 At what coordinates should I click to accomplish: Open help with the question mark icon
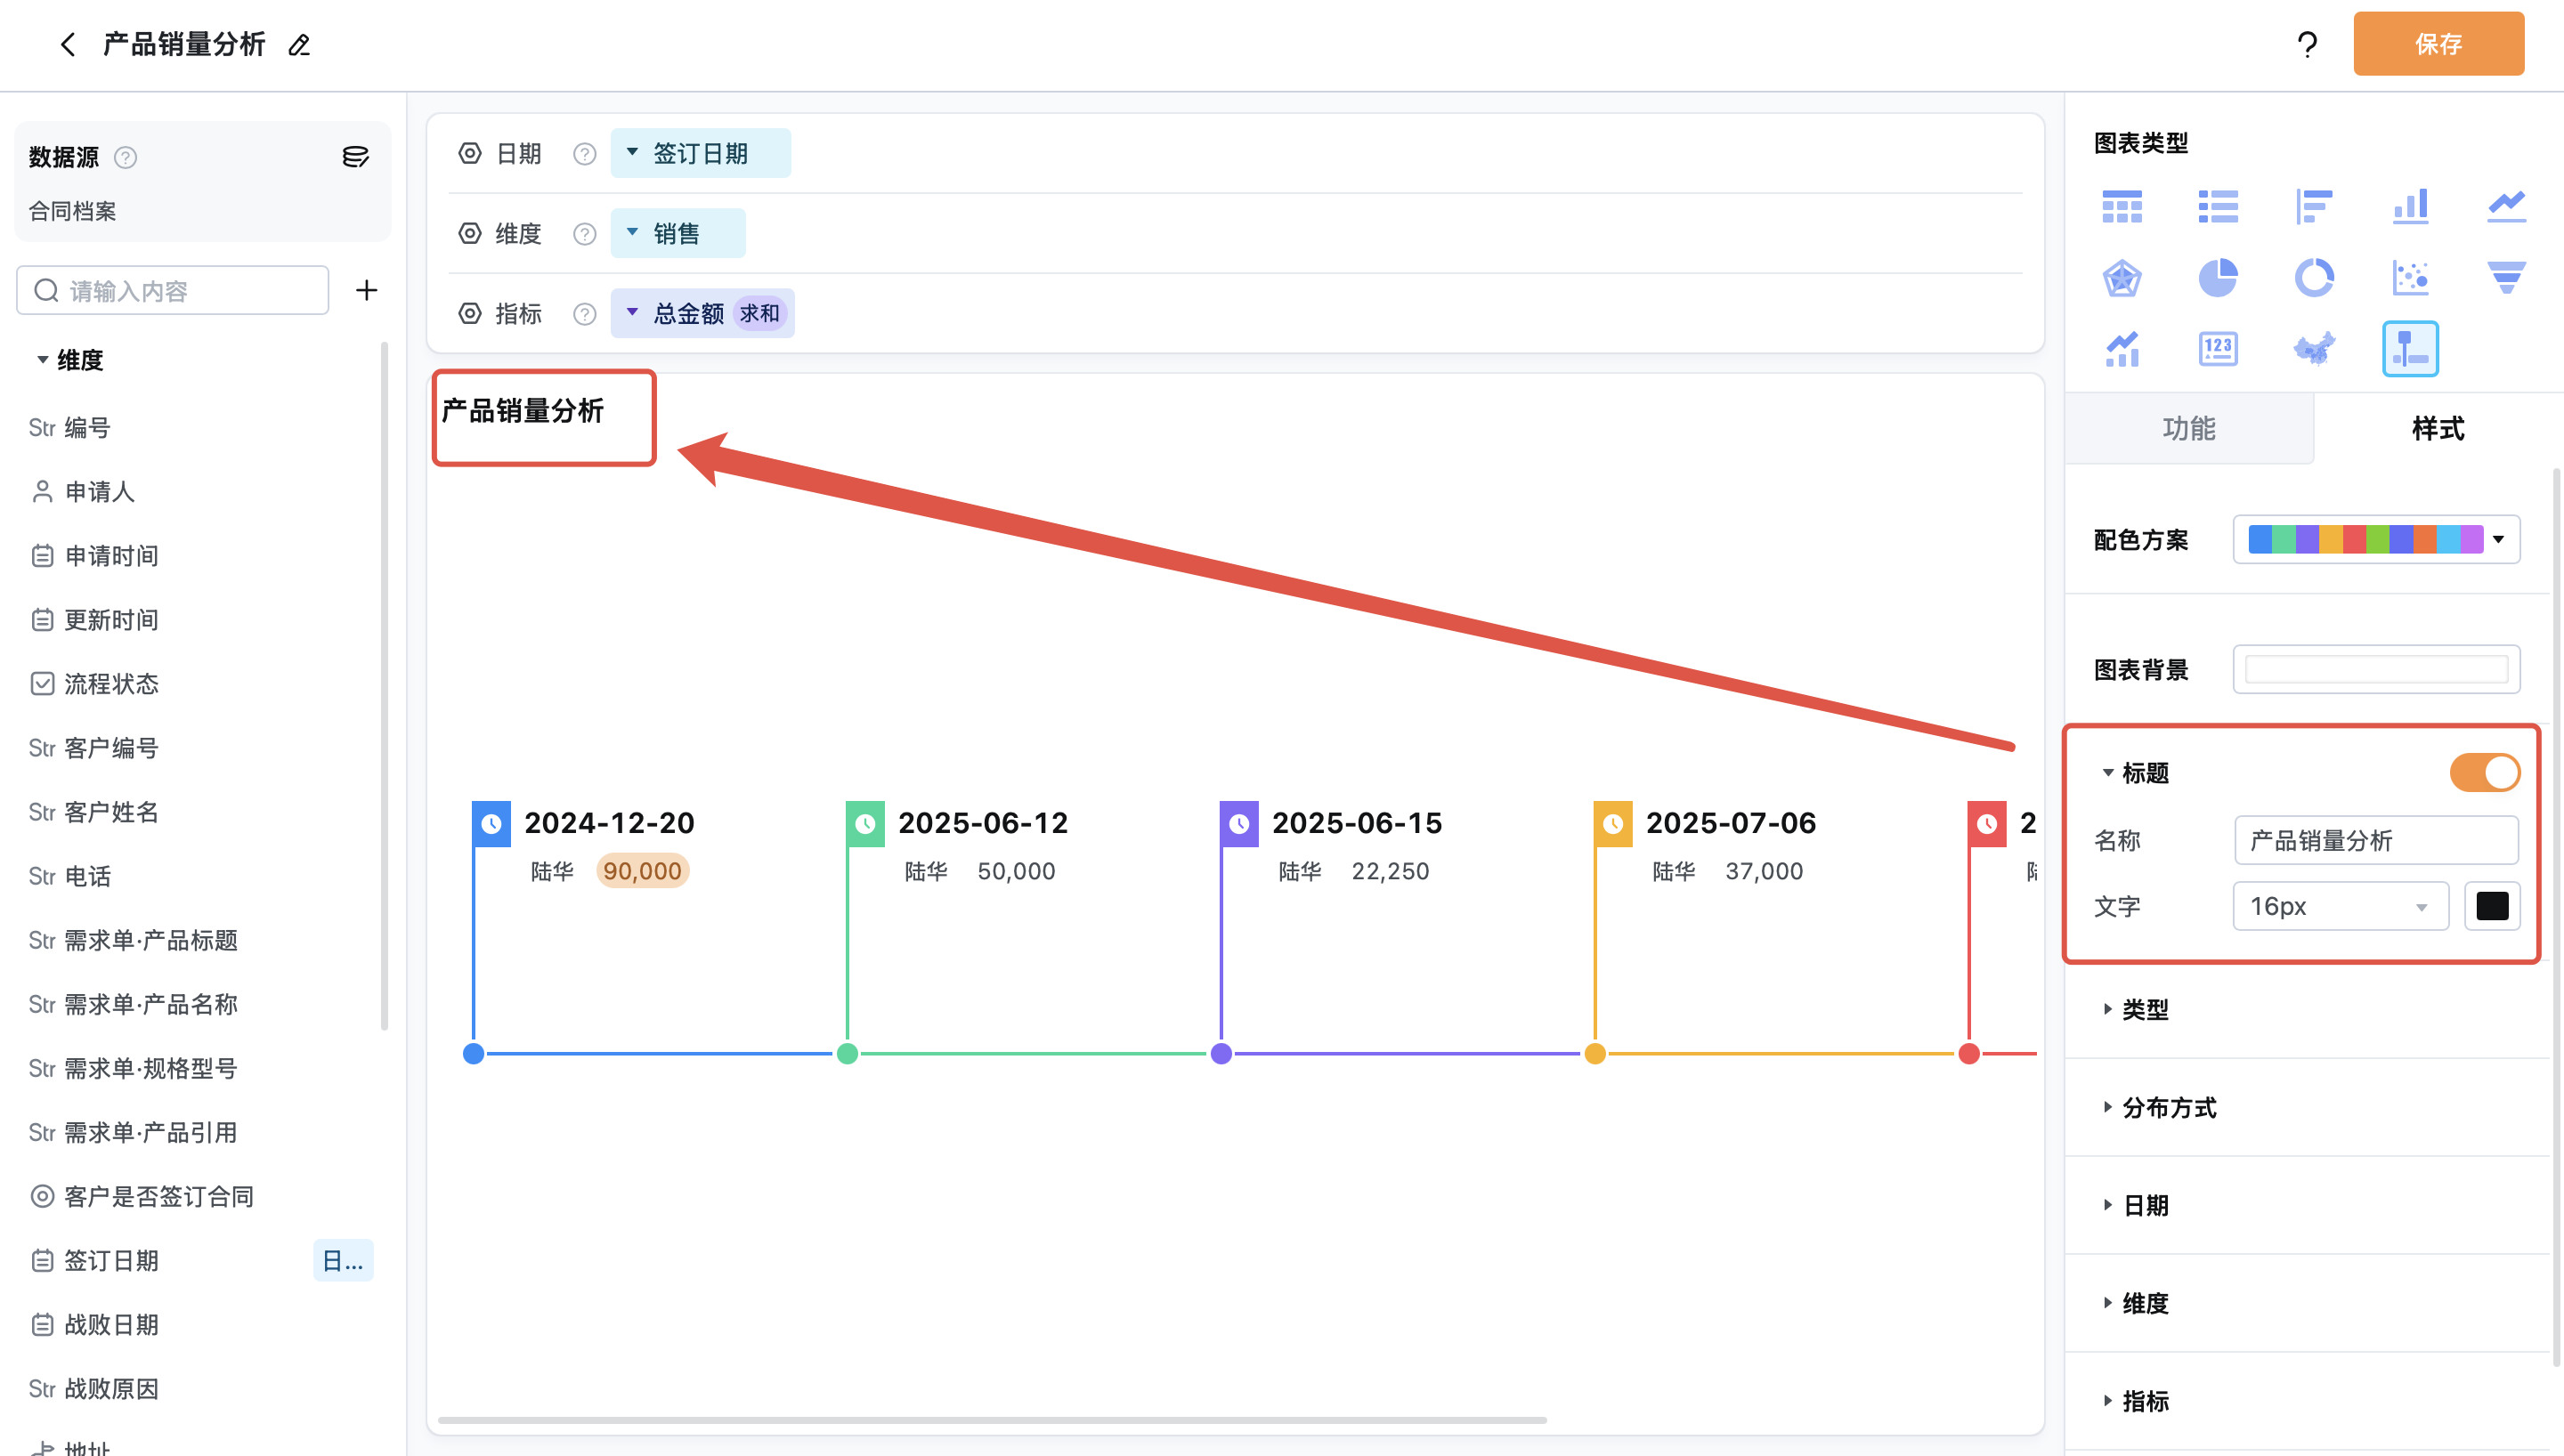pyautogui.click(x=2307, y=44)
